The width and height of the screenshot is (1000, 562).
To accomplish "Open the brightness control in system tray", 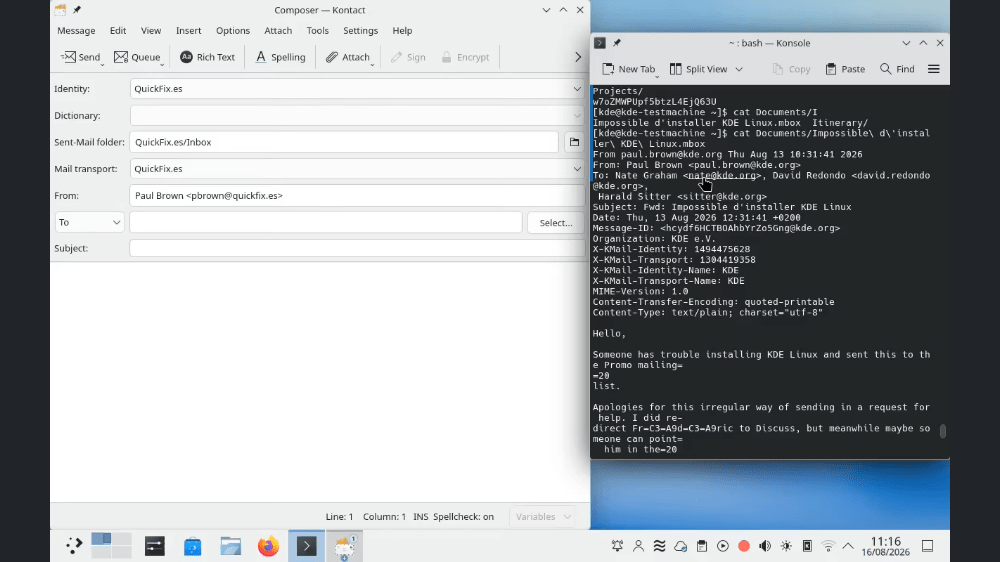I will [x=786, y=546].
